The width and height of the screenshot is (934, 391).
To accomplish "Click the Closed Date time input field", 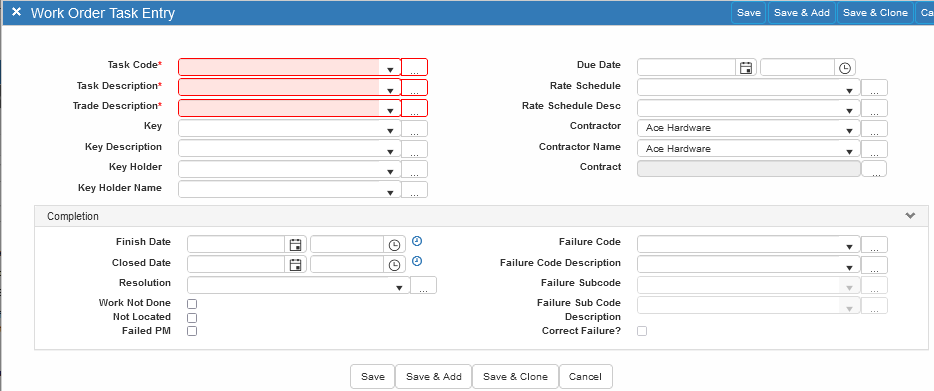I will pos(348,265).
